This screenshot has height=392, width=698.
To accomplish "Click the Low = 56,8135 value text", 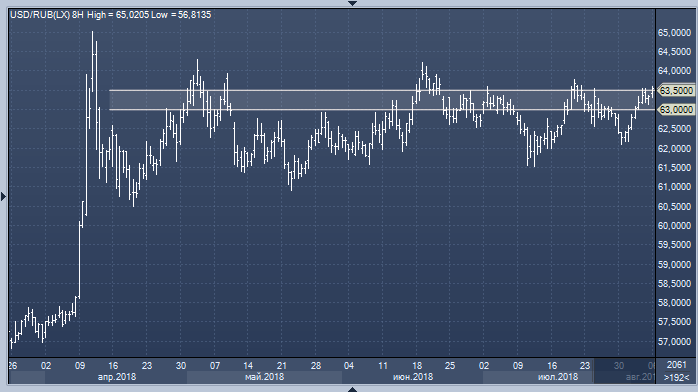I will 181,15.
